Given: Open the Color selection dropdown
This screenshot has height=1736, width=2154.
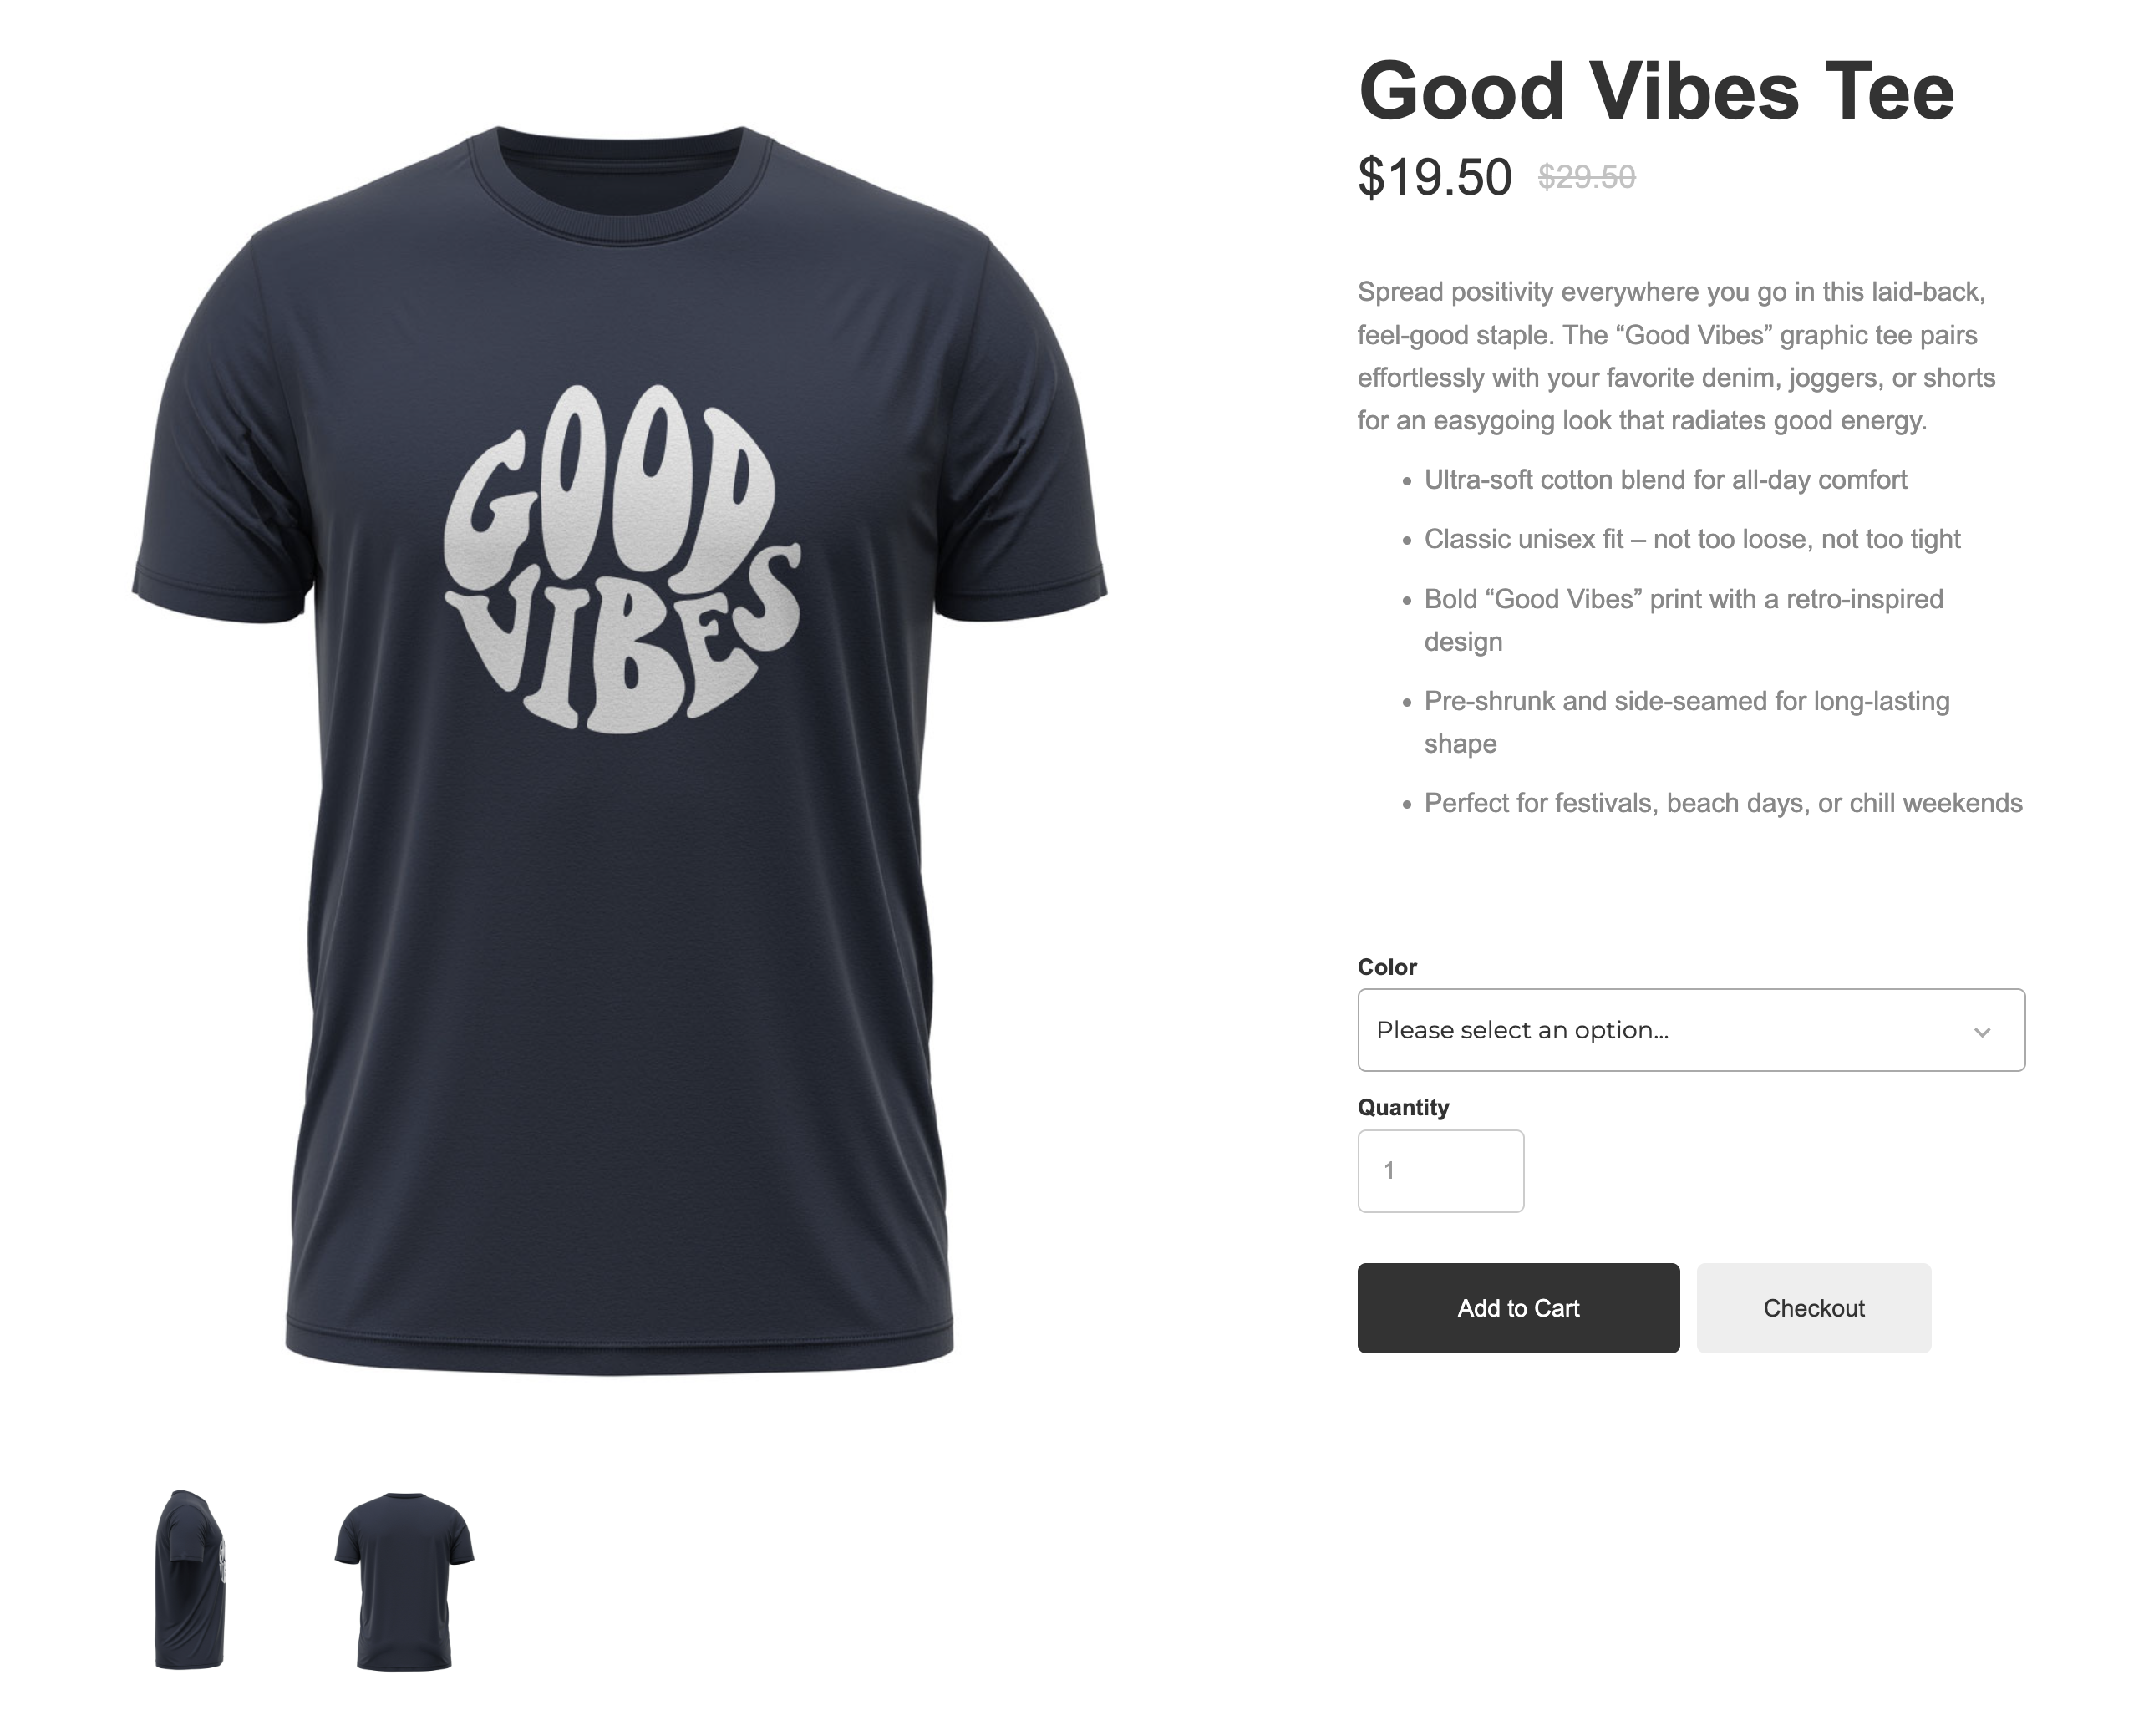Looking at the screenshot, I should (1691, 1030).
